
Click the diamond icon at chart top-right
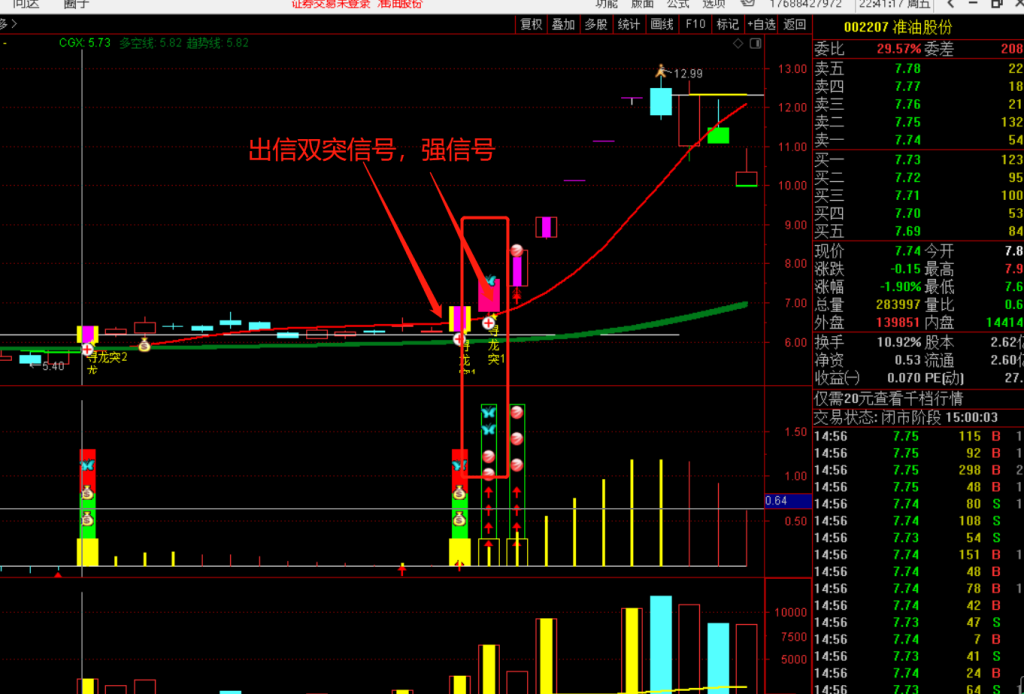739,44
